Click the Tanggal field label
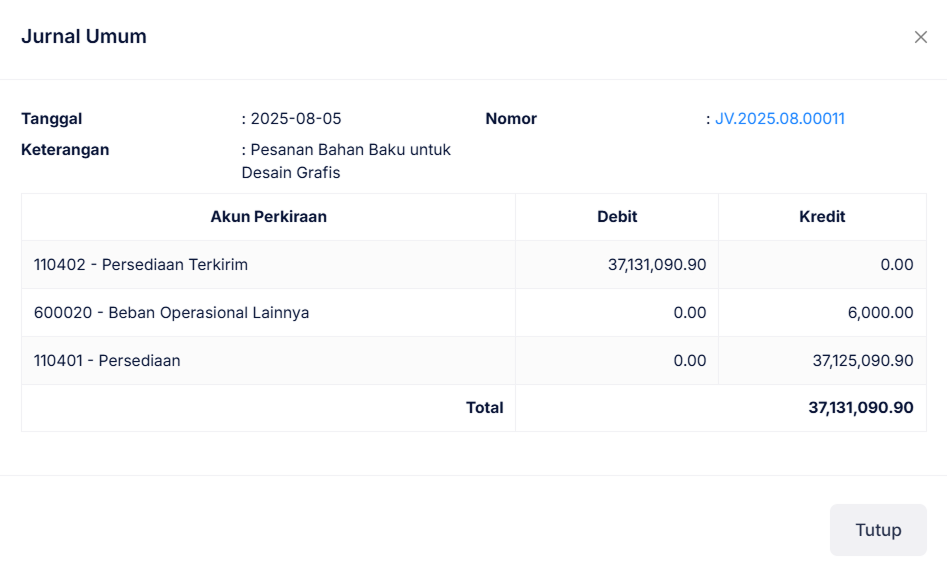The height and width of the screenshot is (577, 947). 52,119
